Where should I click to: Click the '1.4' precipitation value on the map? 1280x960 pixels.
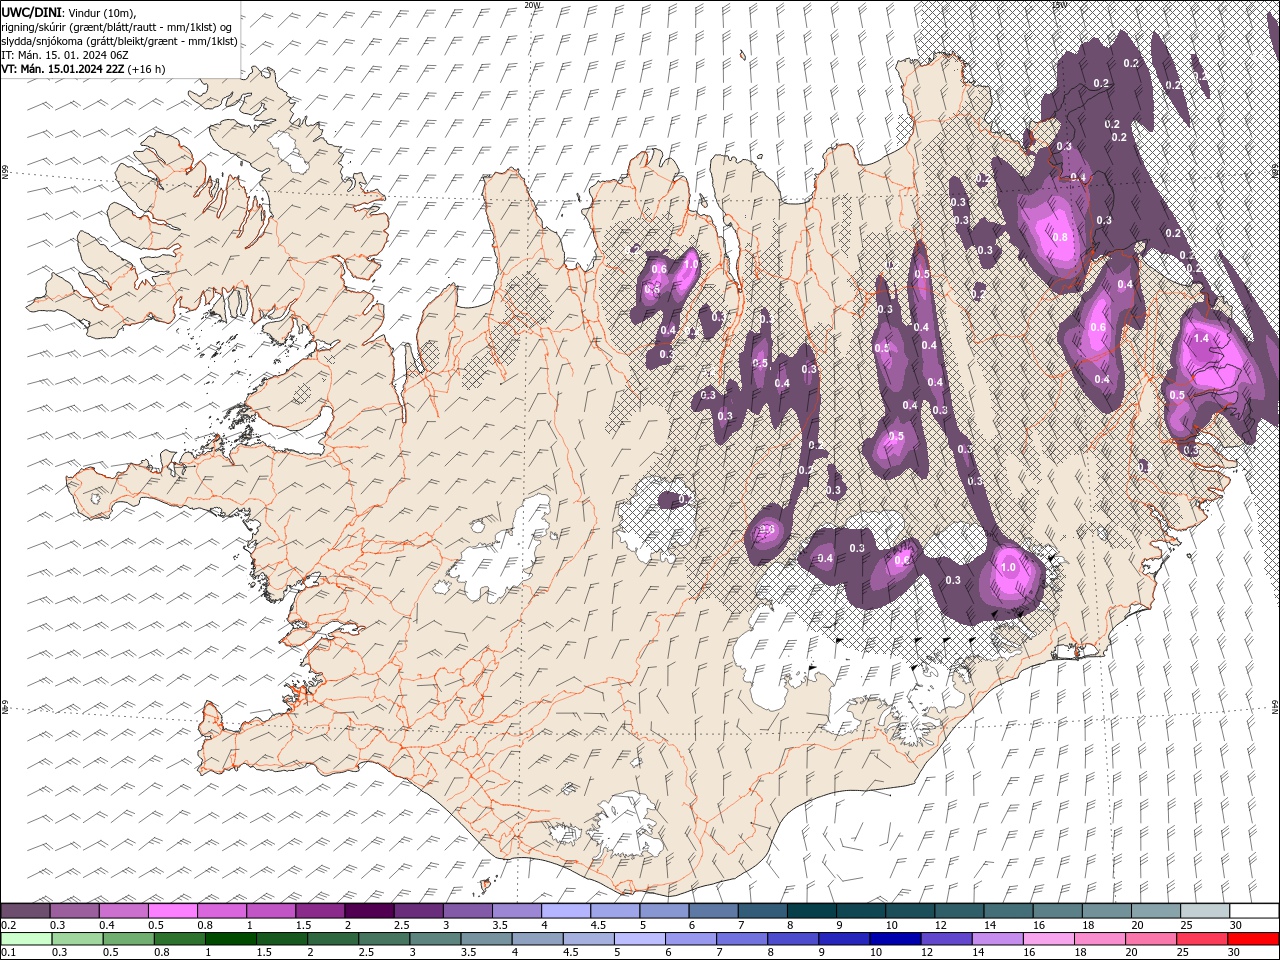[1202, 339]
